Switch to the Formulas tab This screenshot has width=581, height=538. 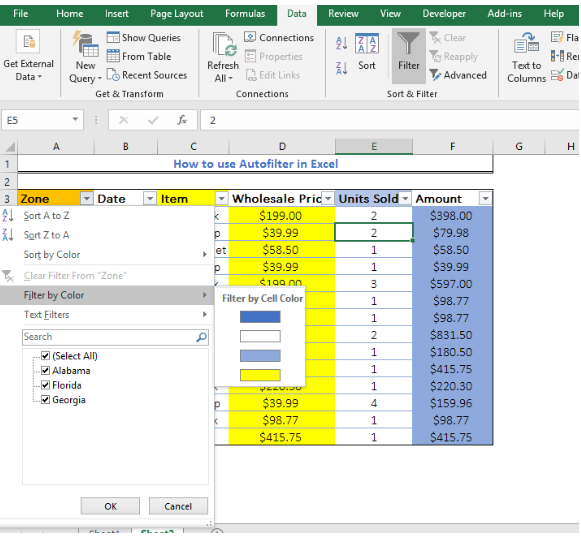pyautogui.click(x=245, y=14)
